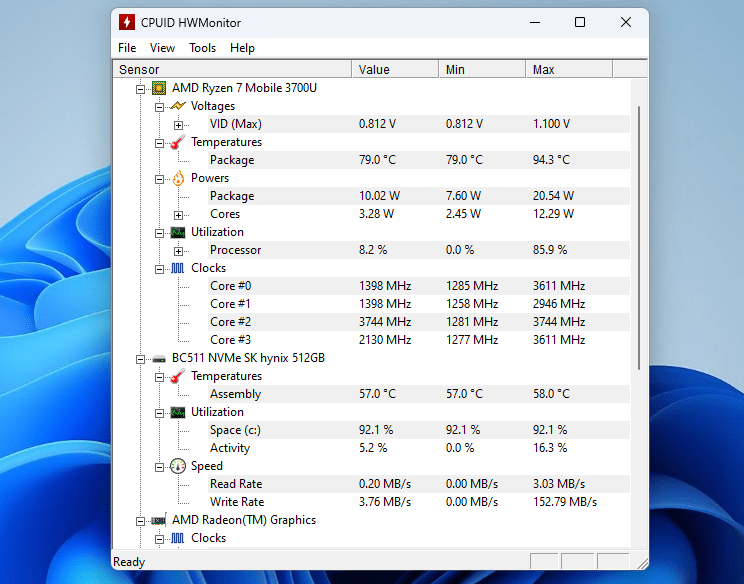744x584 pixels.
Task: Collapse the CPU Voltages group
Action: 159,107
